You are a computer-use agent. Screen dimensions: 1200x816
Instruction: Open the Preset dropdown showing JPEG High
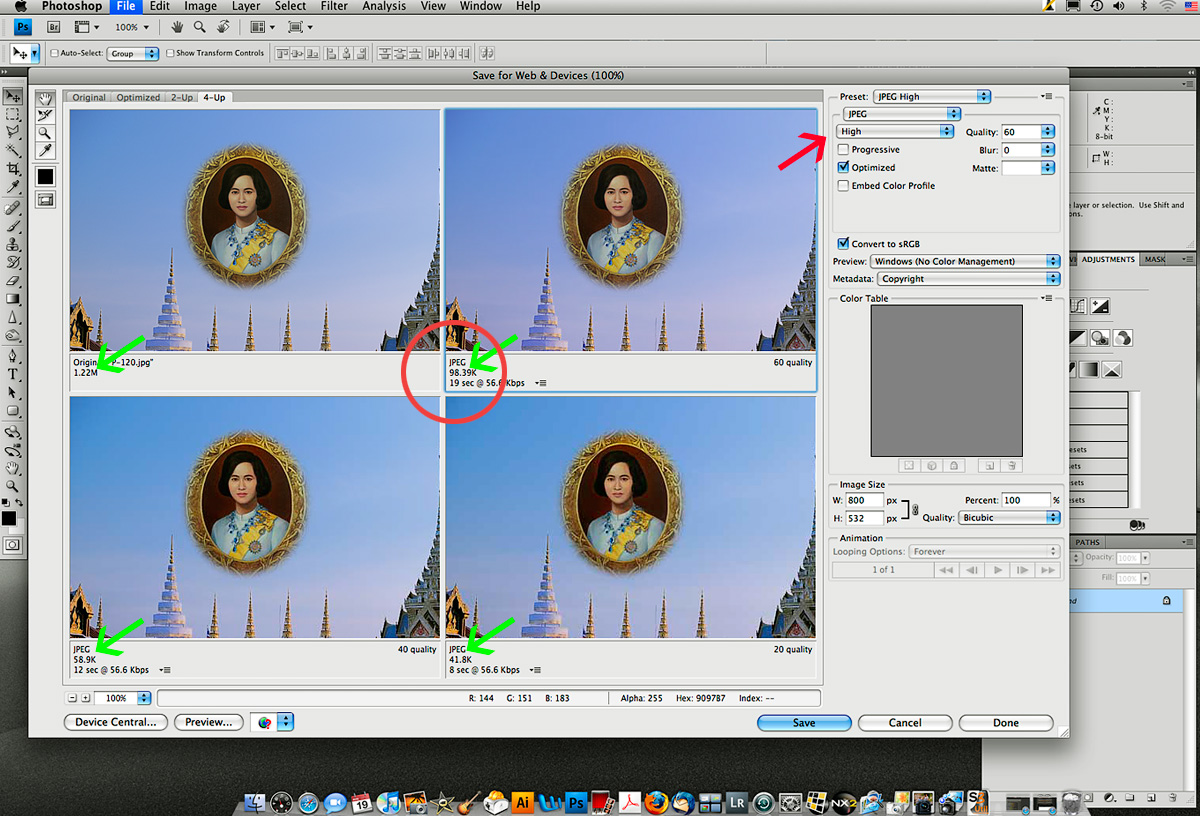pos(931,97)
